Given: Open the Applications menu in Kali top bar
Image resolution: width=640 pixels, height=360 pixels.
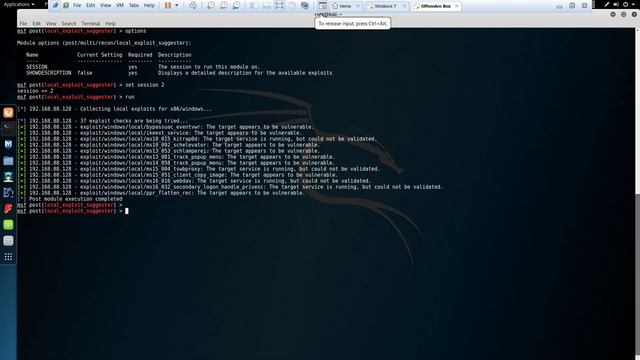Looking at the screenshot, I should coord(19,4).
